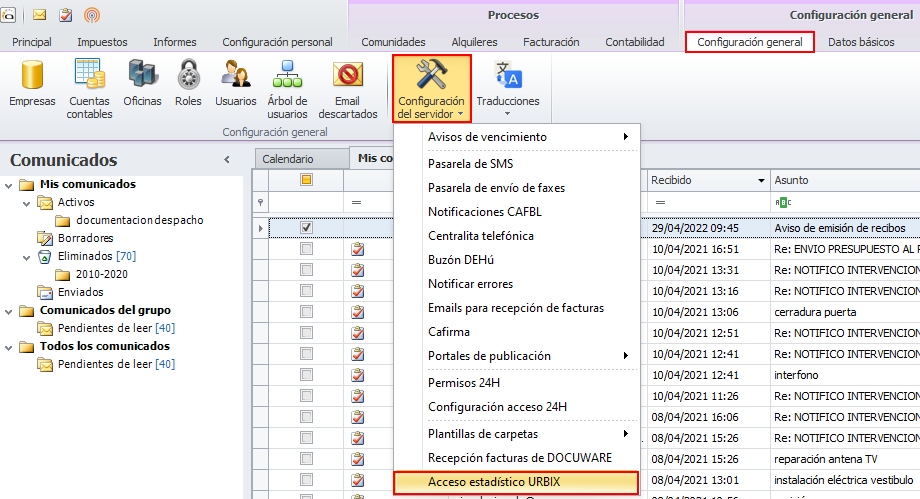Image resolution: width=920 pixels, height=499 pixels.
Task: Switch to the Calendario tab
Action: point(288,159)
